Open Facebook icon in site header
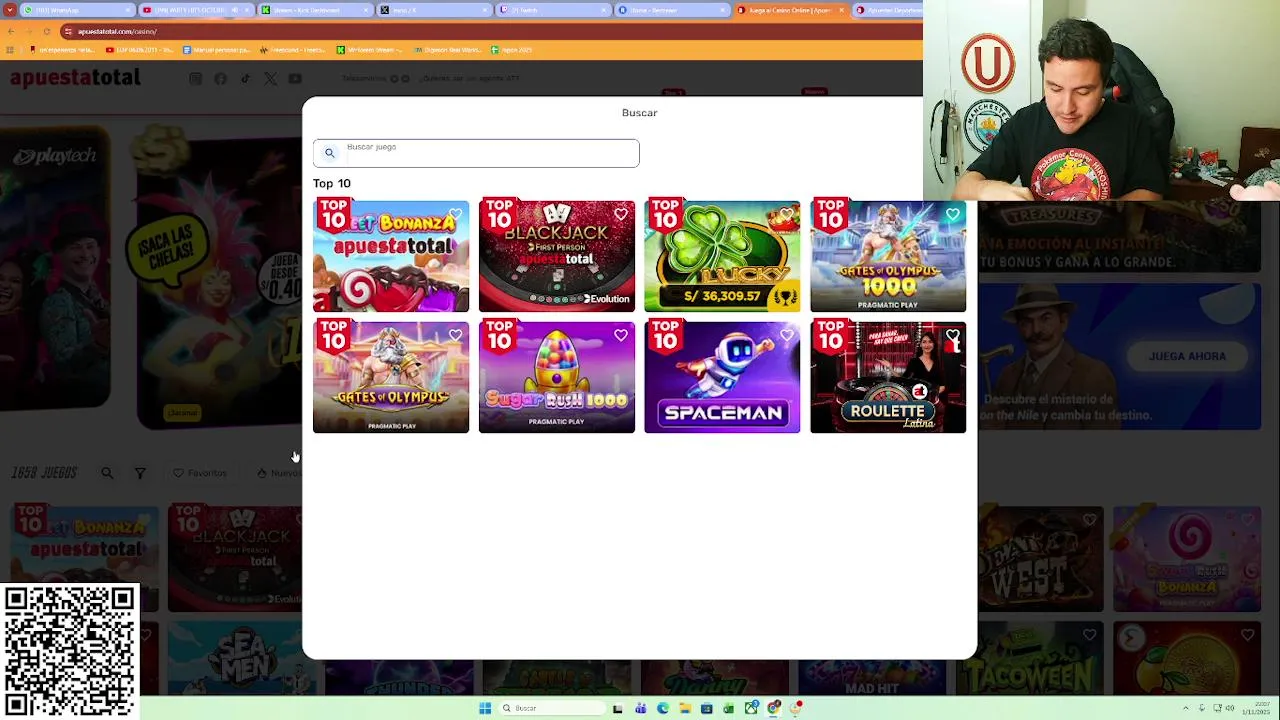 (x=220, y=78)
